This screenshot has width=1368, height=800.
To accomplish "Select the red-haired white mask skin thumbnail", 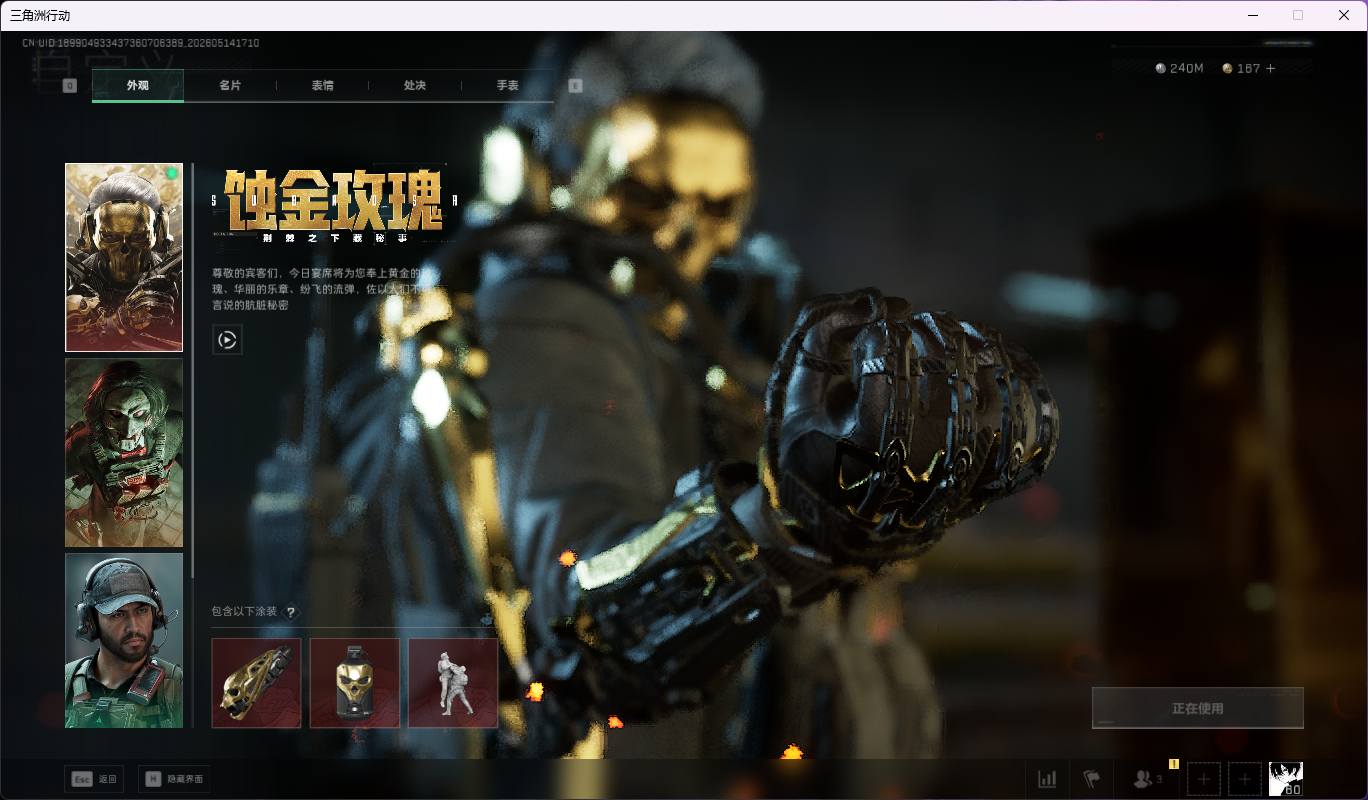I will coord(124,453).
